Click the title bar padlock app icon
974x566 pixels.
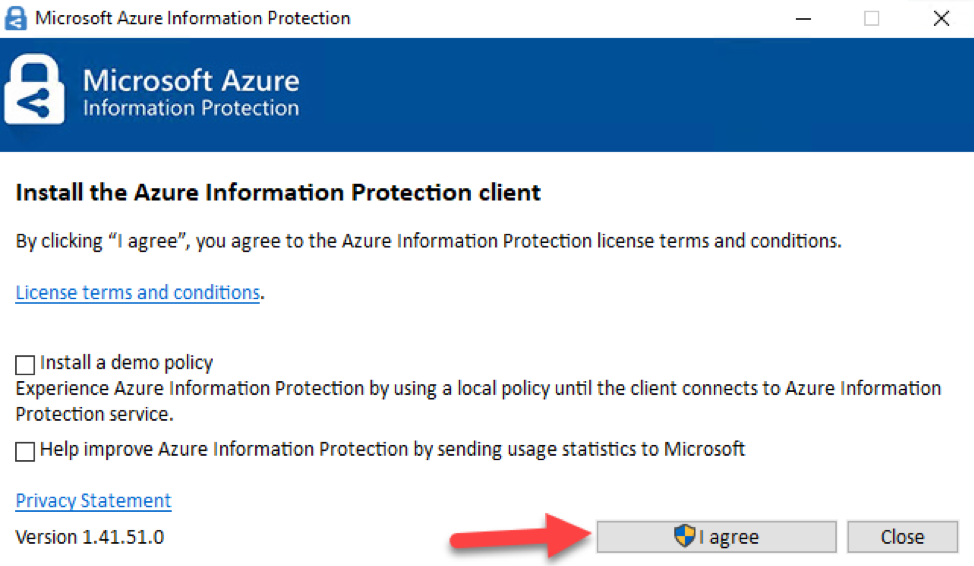[16, 18]
